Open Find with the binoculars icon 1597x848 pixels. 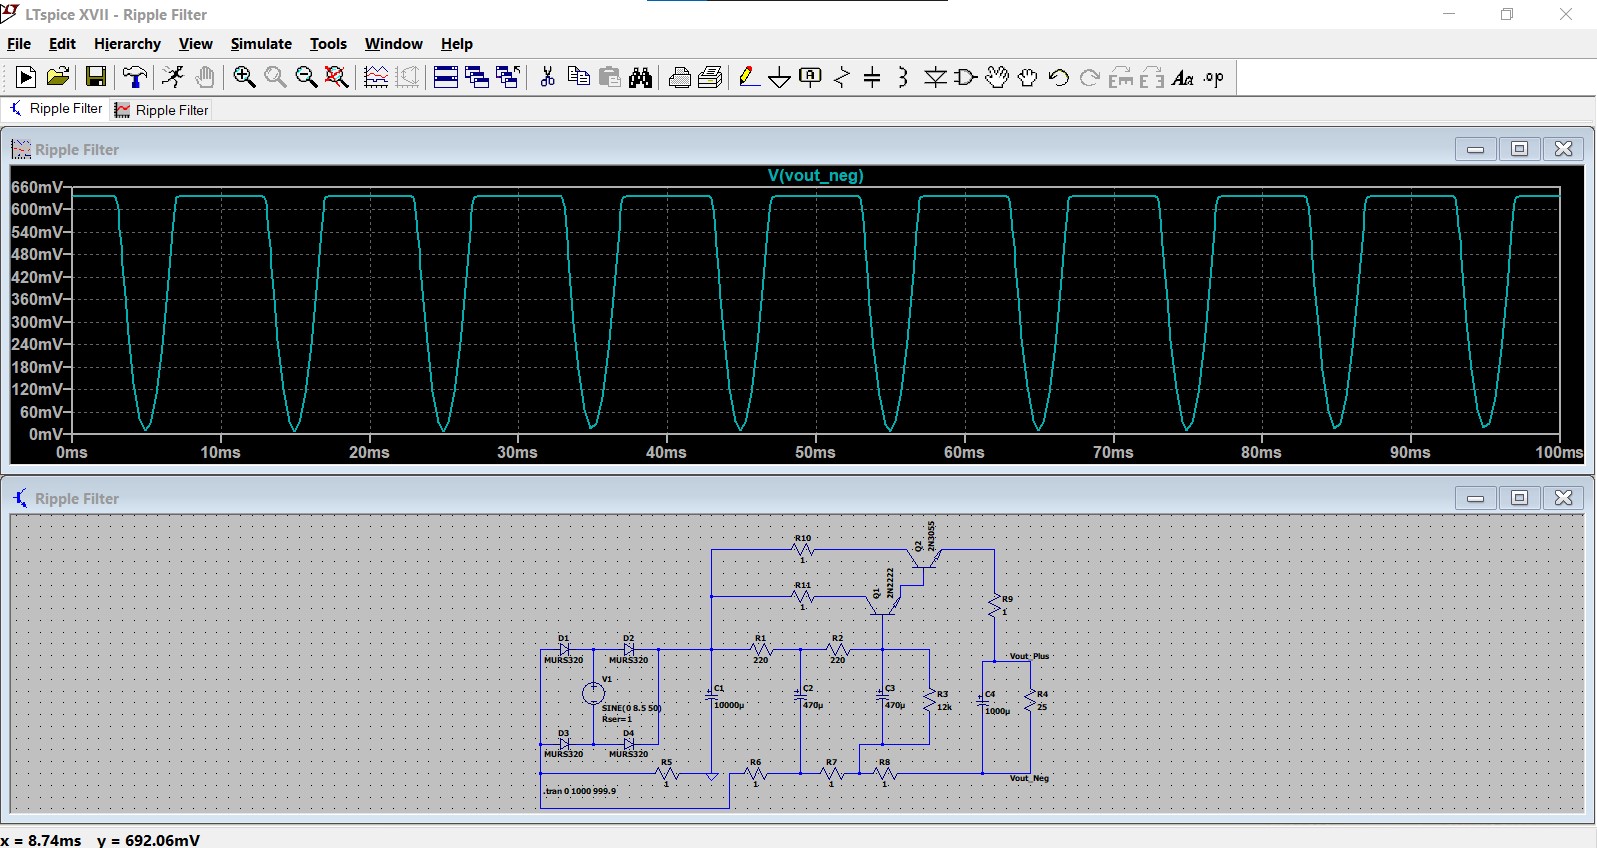(x=640, y=77)
